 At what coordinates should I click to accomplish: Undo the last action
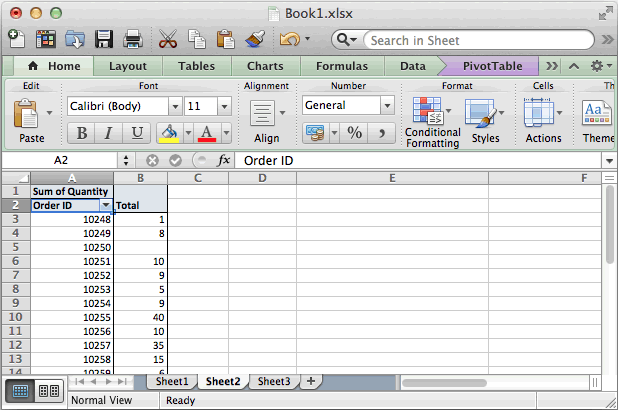click(290, 39)
